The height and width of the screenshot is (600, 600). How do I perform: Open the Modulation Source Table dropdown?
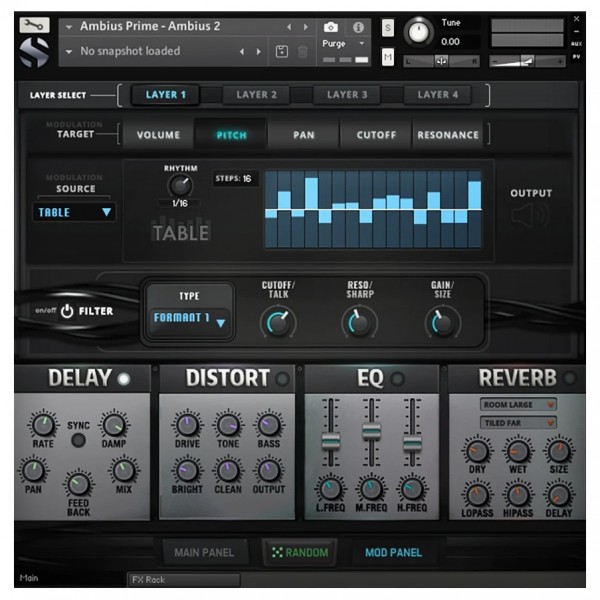74,212
